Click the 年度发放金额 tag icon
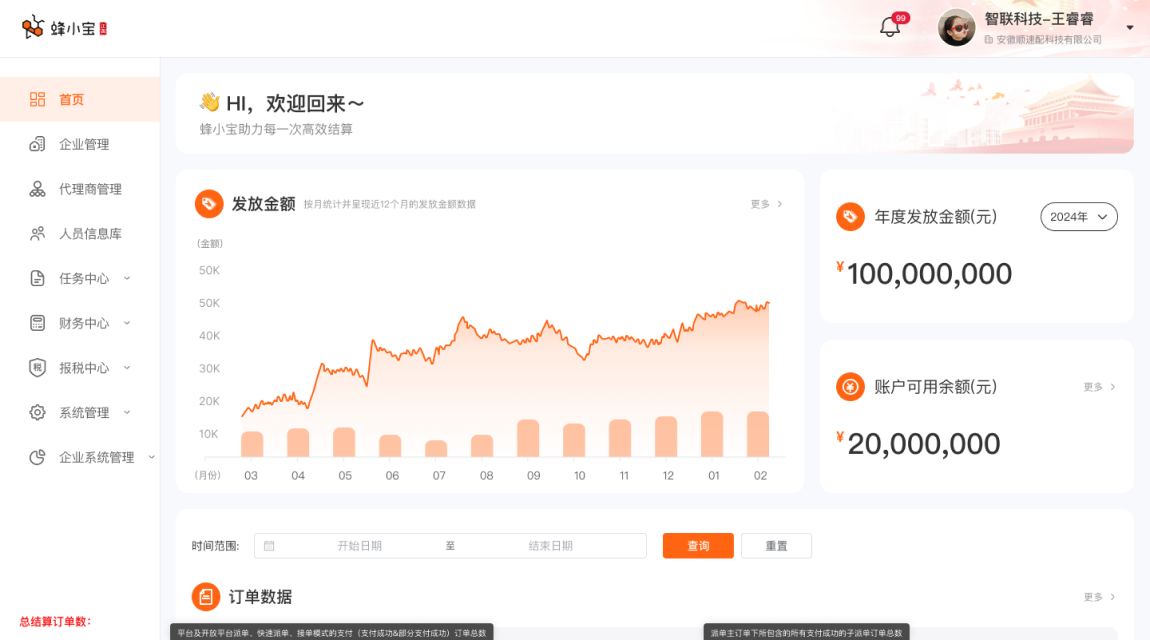1150x640 pixels. [x=850, y=216]
